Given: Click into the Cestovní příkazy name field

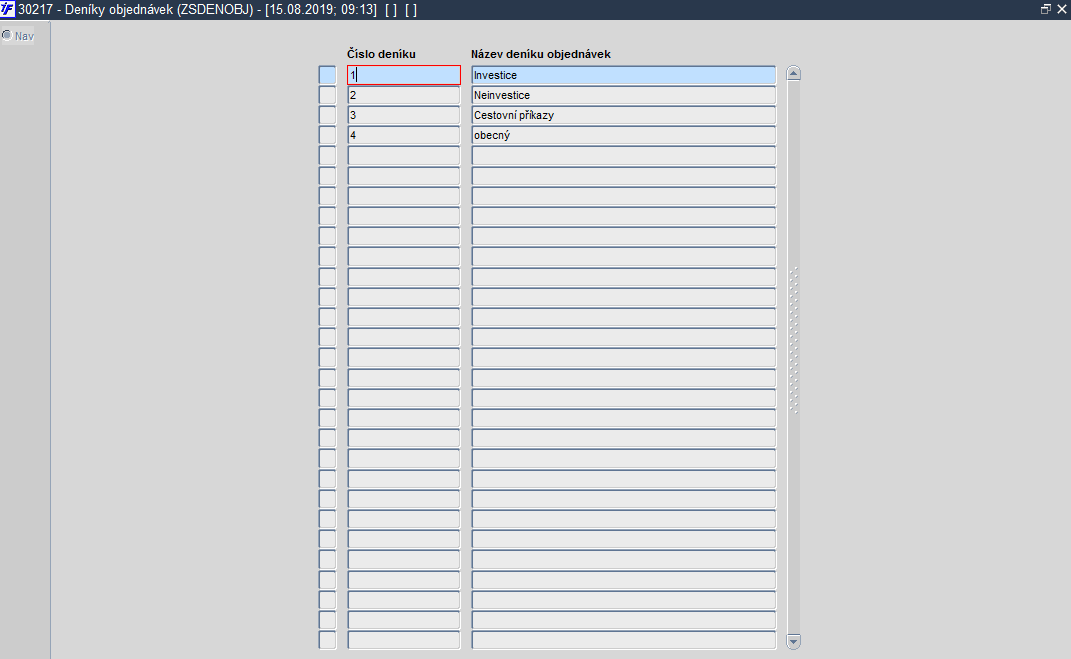Looking at the screenshot, I should 624,115.
